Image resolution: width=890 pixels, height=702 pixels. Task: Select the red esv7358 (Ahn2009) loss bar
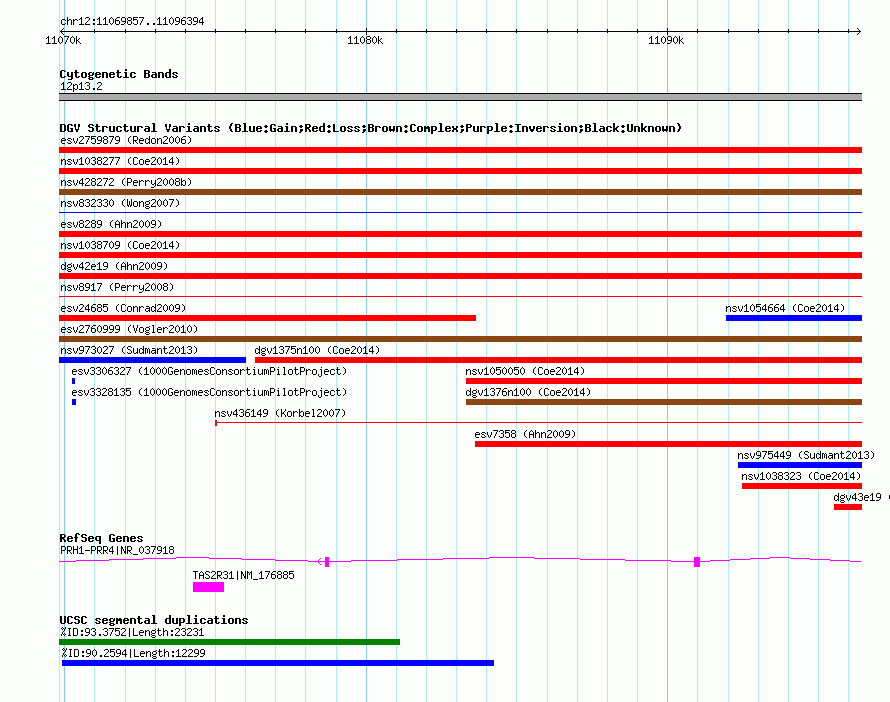tap(667, 444)
